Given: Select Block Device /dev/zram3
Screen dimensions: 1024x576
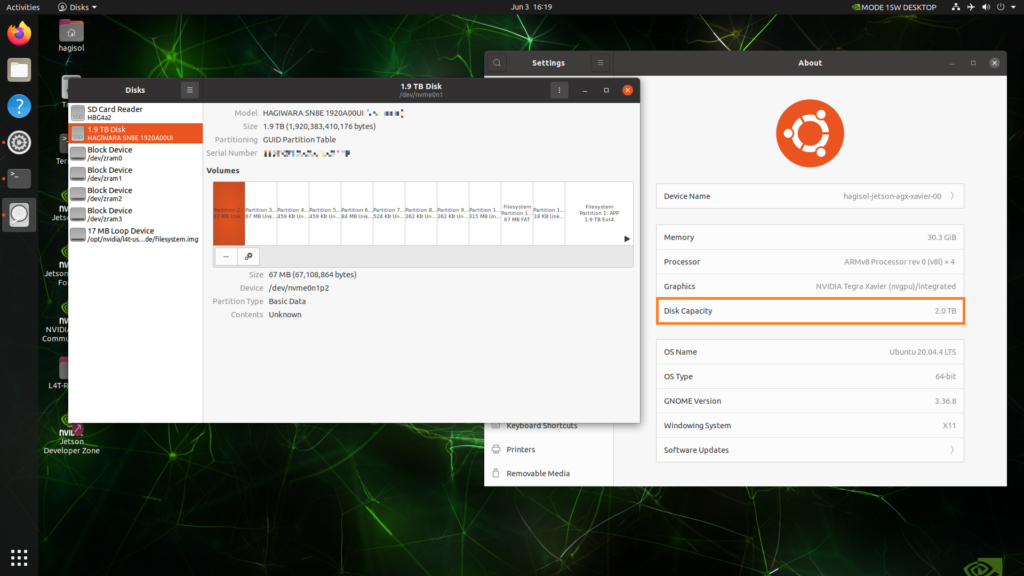Looking at the screenshot, I should [136, 214].
